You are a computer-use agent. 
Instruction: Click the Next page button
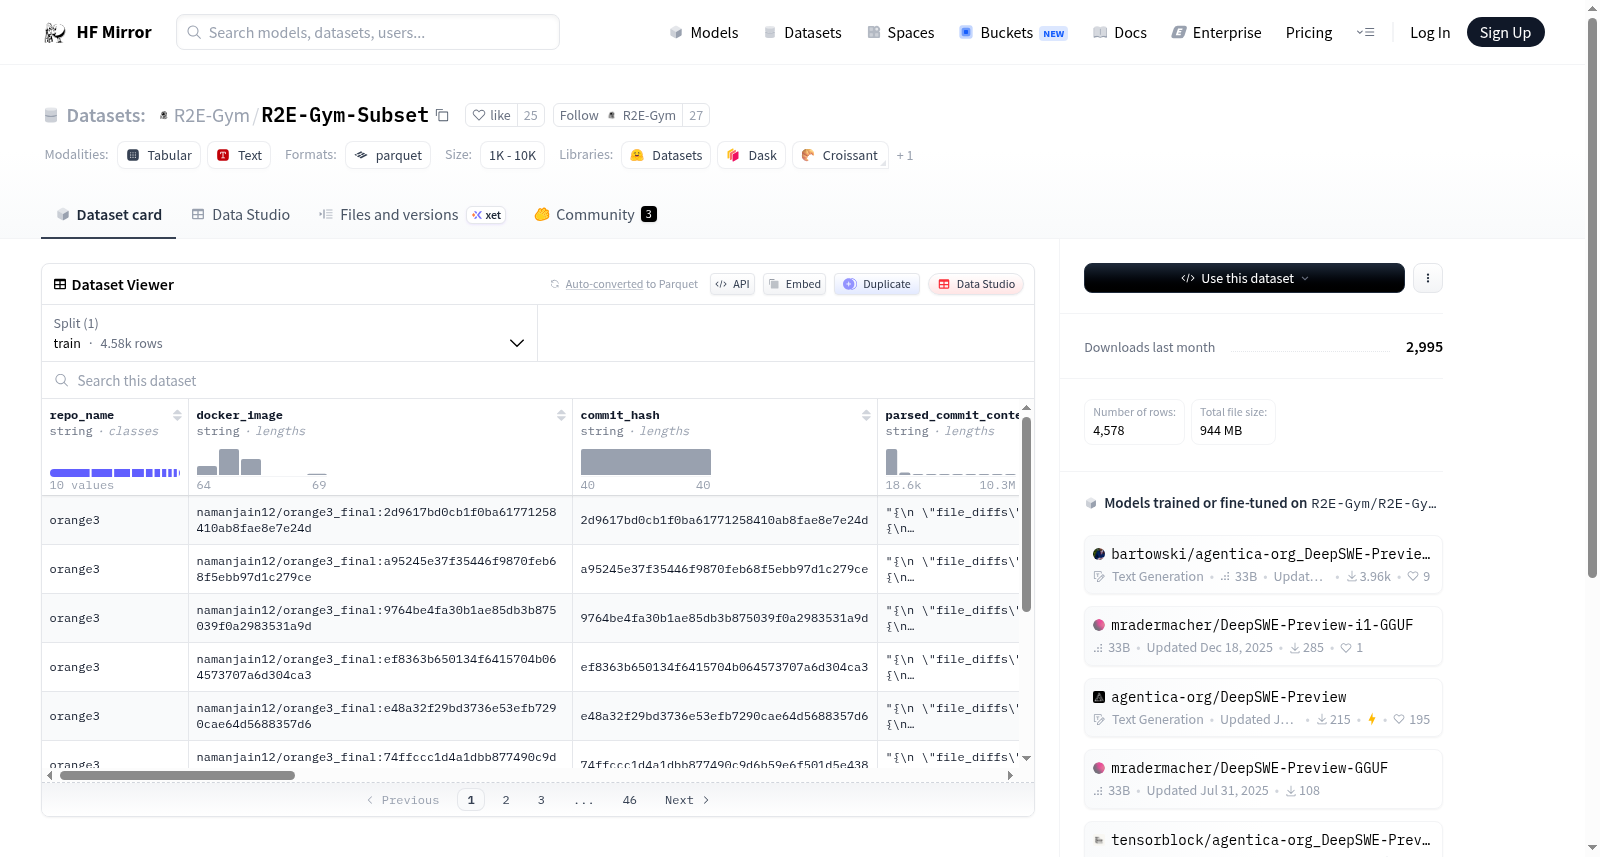point(687,800)
